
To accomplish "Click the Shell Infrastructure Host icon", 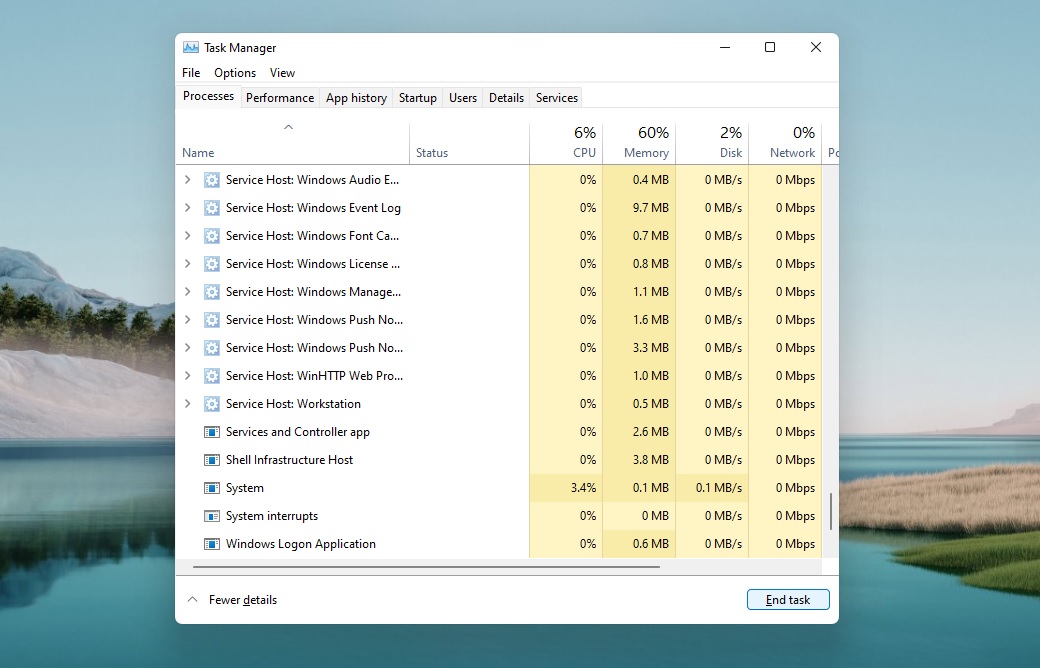I will pos(211,460).
